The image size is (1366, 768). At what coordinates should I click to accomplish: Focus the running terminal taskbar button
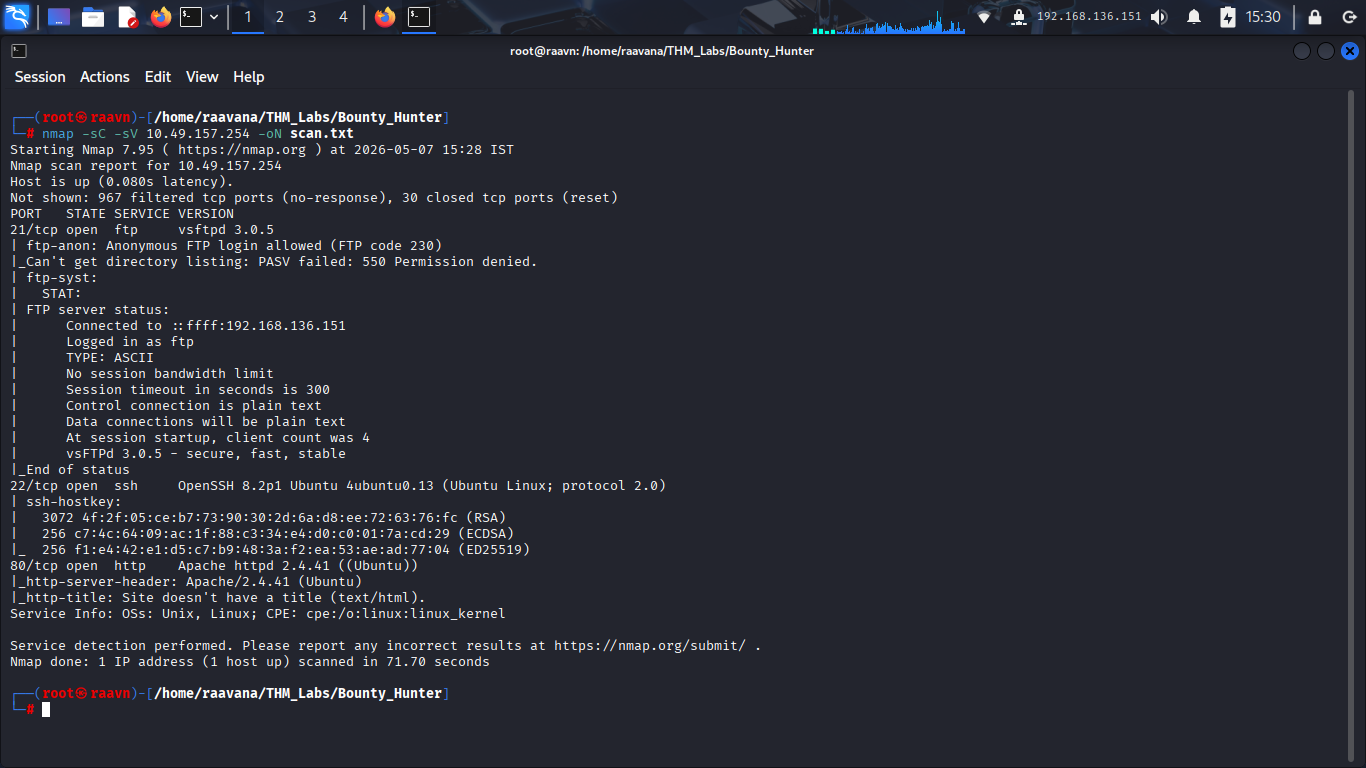point(419,17)
